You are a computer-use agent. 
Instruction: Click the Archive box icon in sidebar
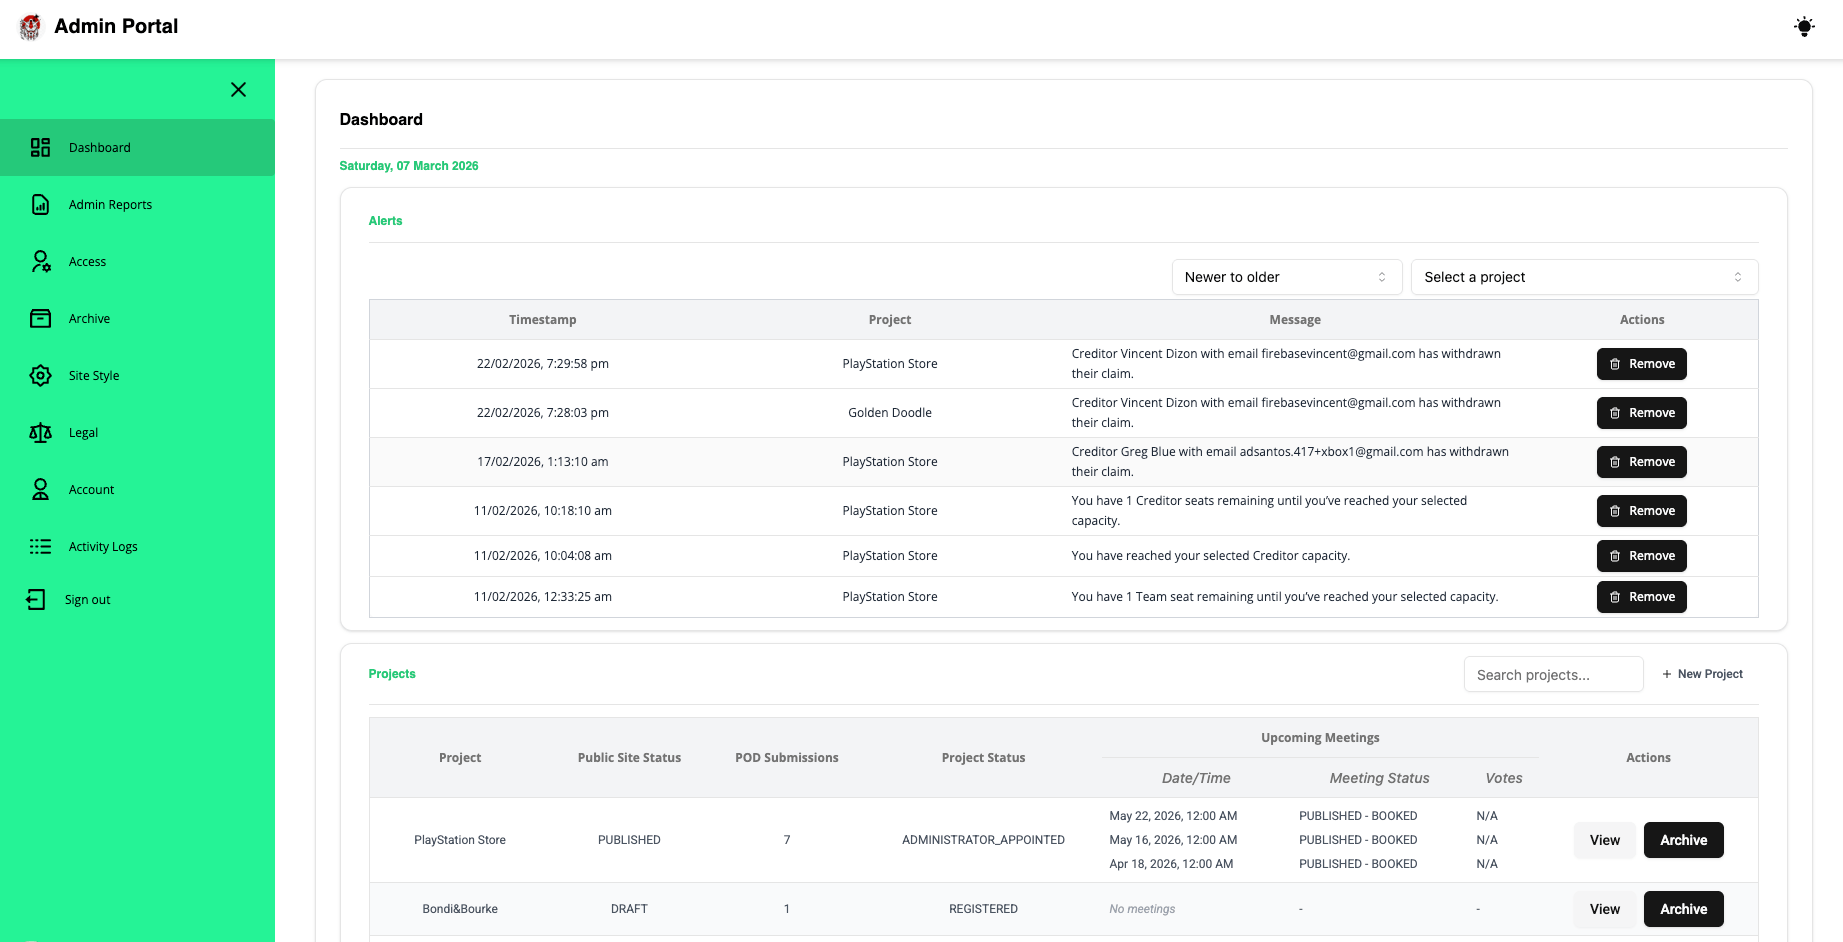pyautogui.click(x=40, y=319)
